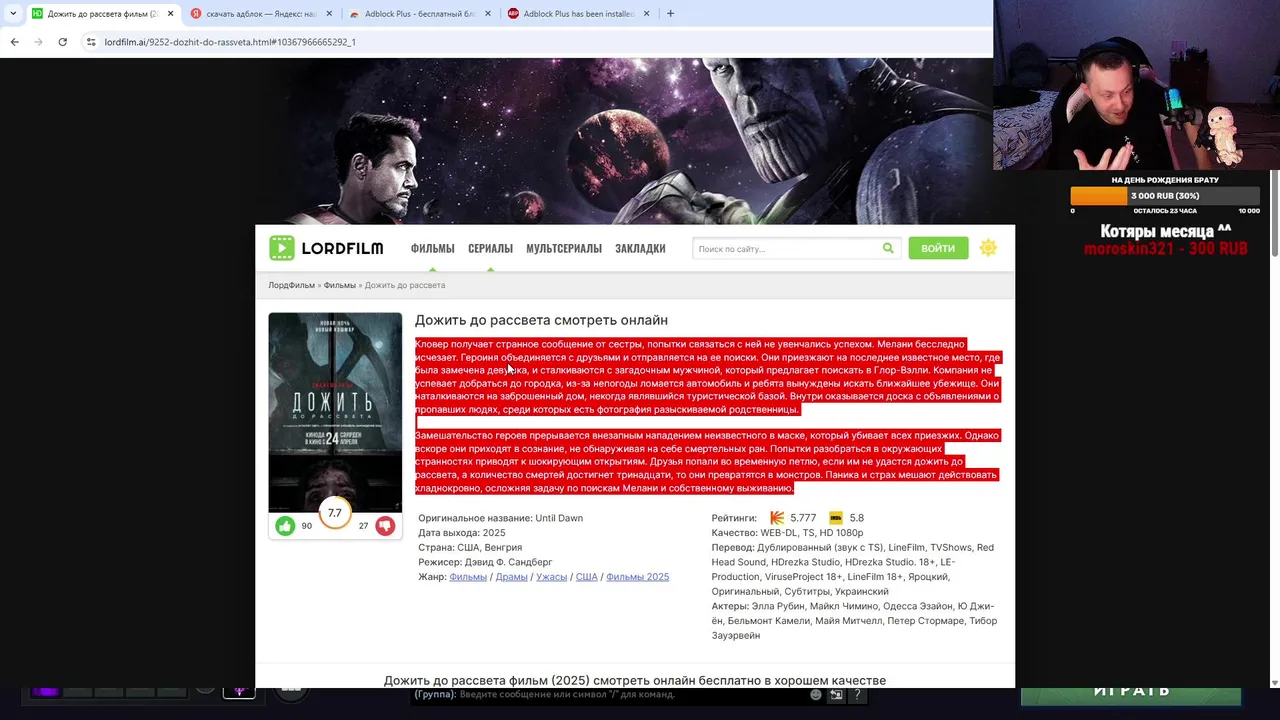Screen dimensions: 1280x720
Task: Open the Драмы genre link
Action: click(x=511, y=577)
